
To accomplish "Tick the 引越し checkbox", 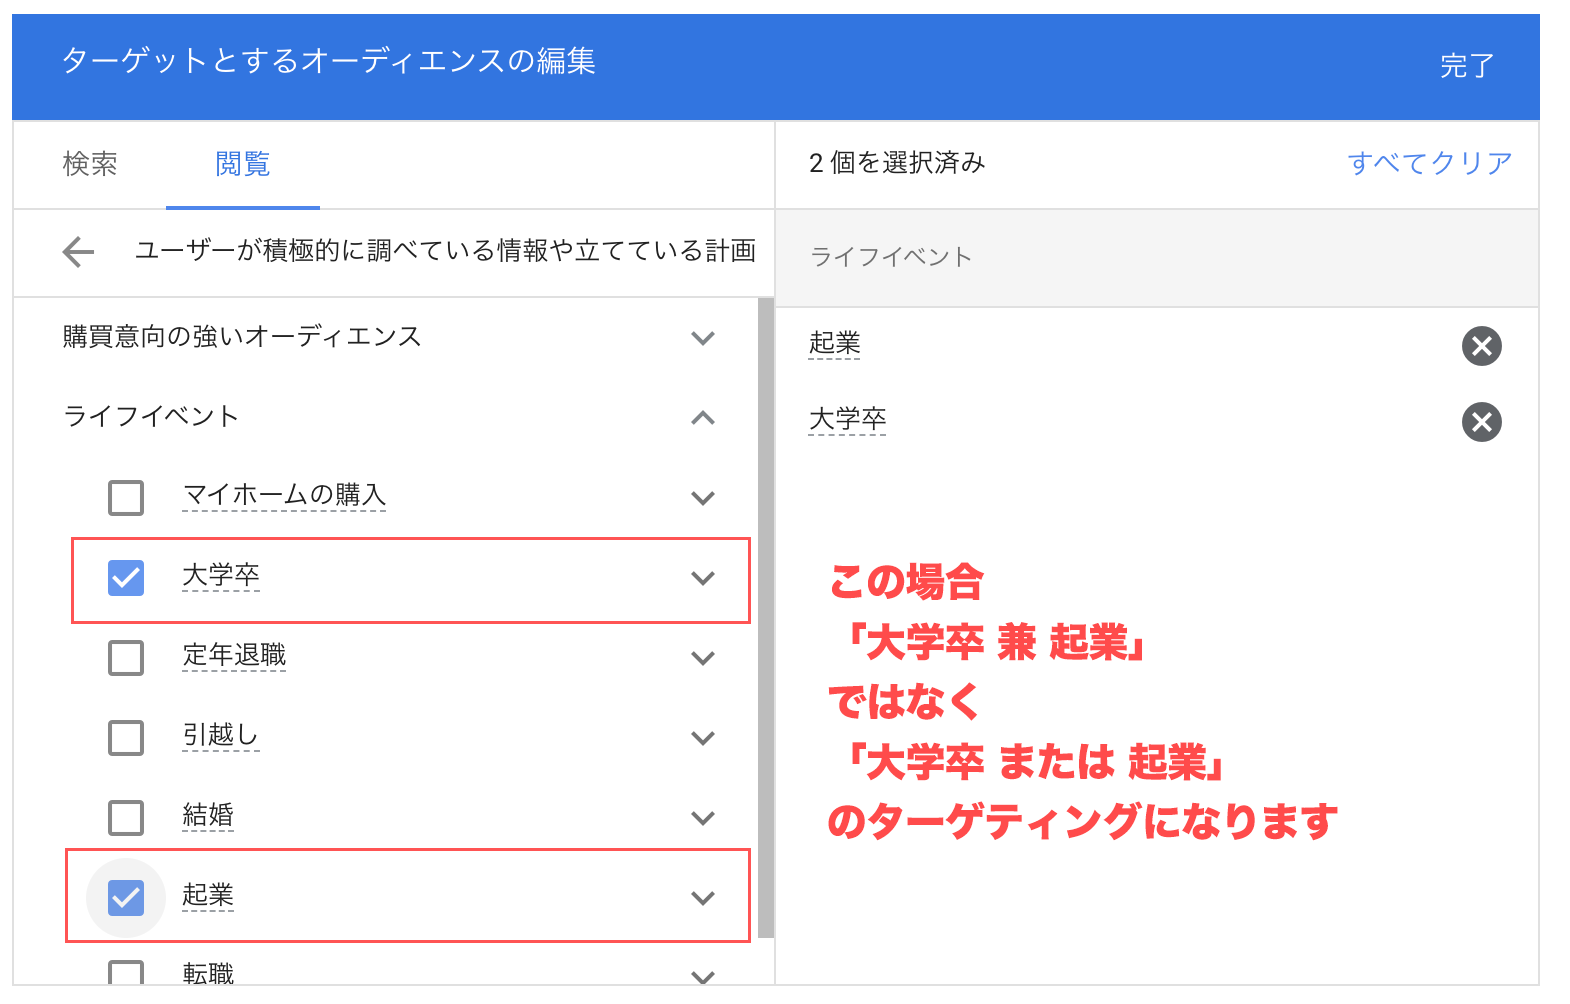I will (x=126, y=737).
